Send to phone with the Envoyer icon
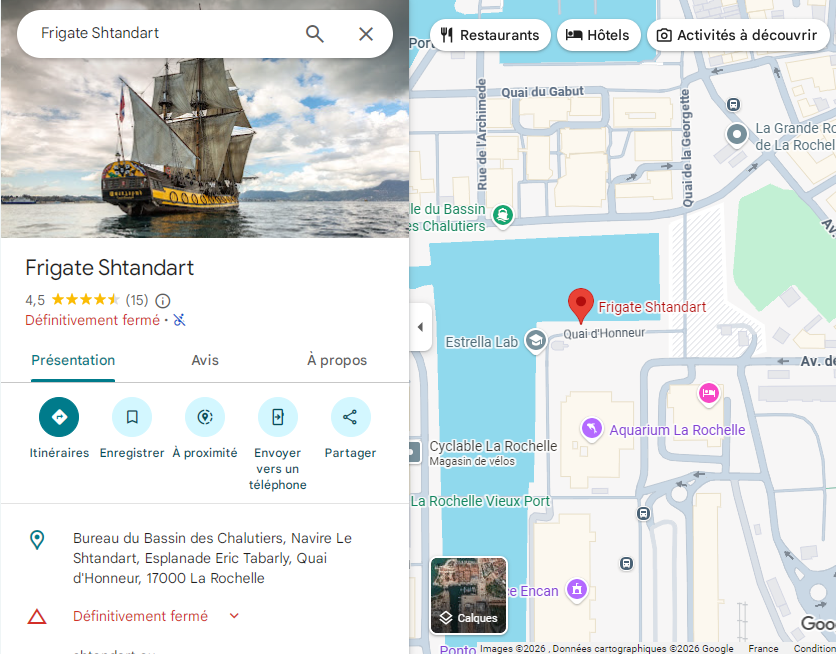 tap(278, 417)
